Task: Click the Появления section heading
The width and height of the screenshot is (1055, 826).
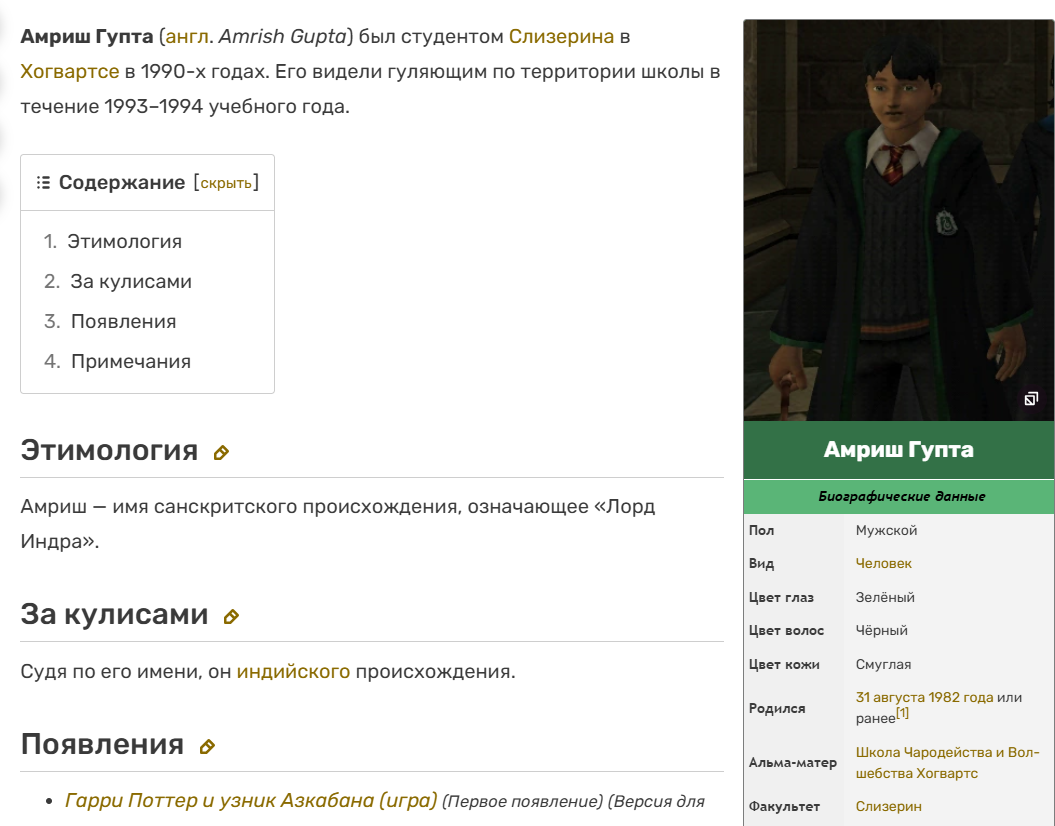Action: point(102,744)
